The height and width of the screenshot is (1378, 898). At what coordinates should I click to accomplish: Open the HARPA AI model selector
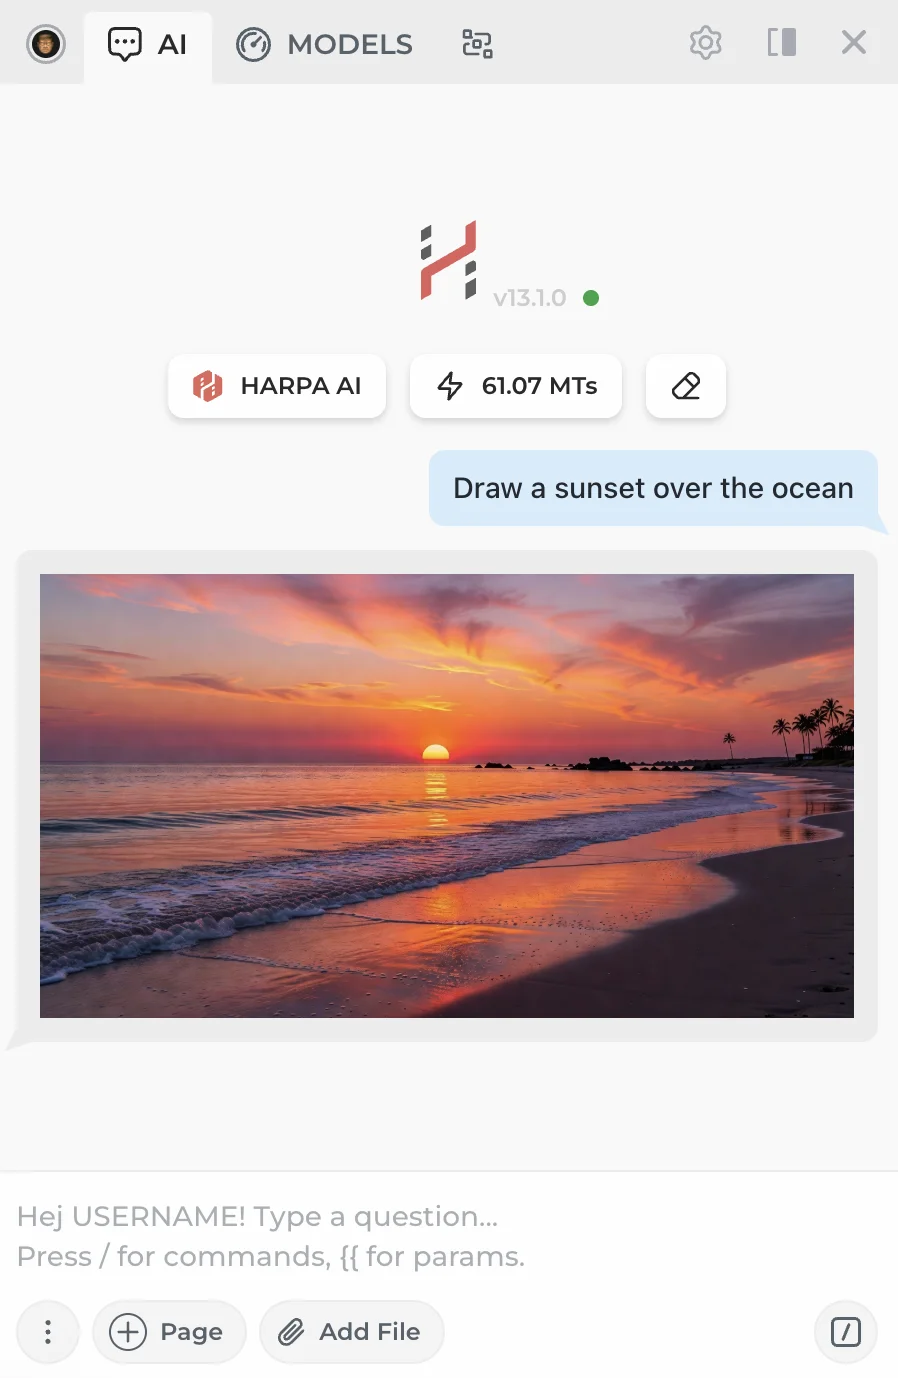(277, 386)
